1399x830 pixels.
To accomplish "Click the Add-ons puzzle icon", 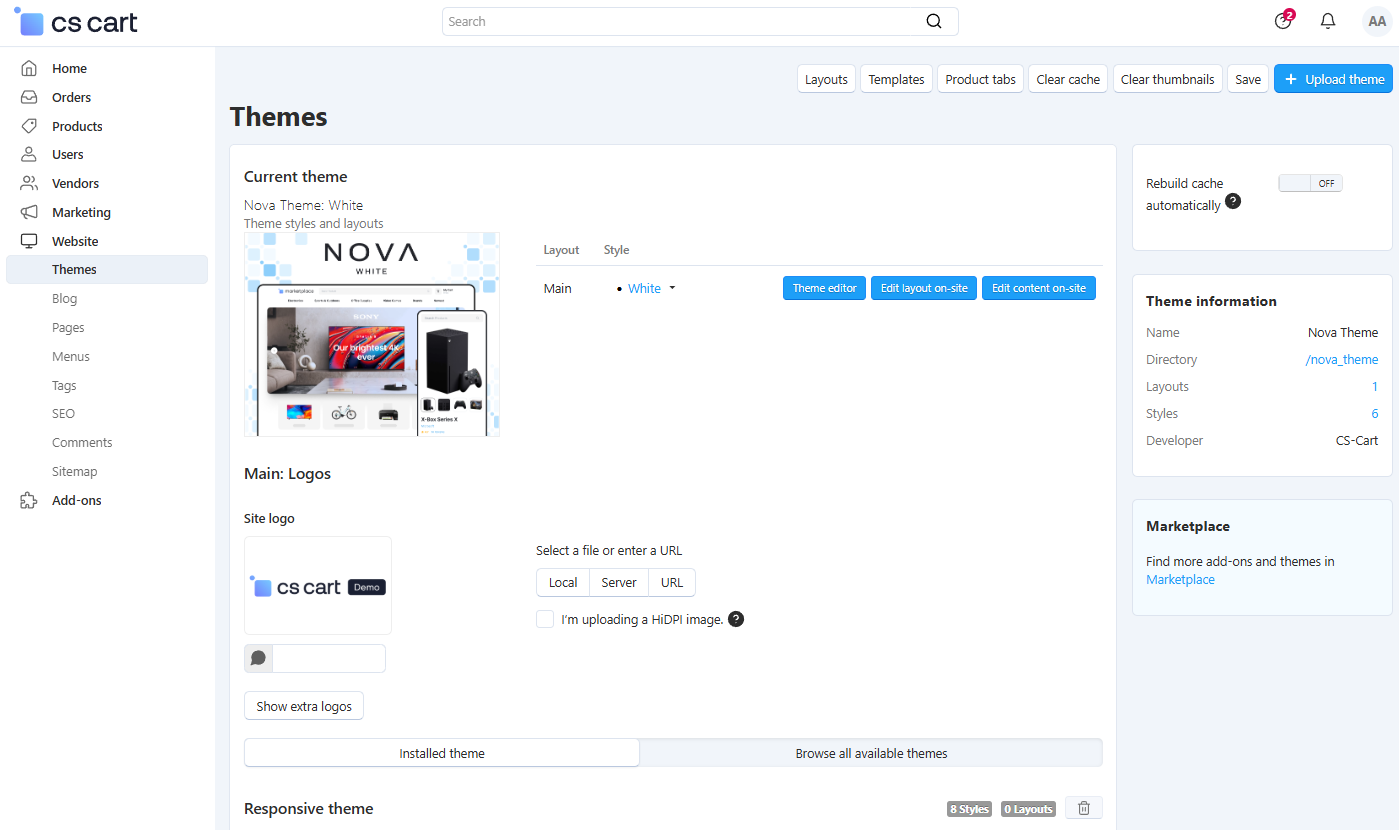I will coord(29,501).
